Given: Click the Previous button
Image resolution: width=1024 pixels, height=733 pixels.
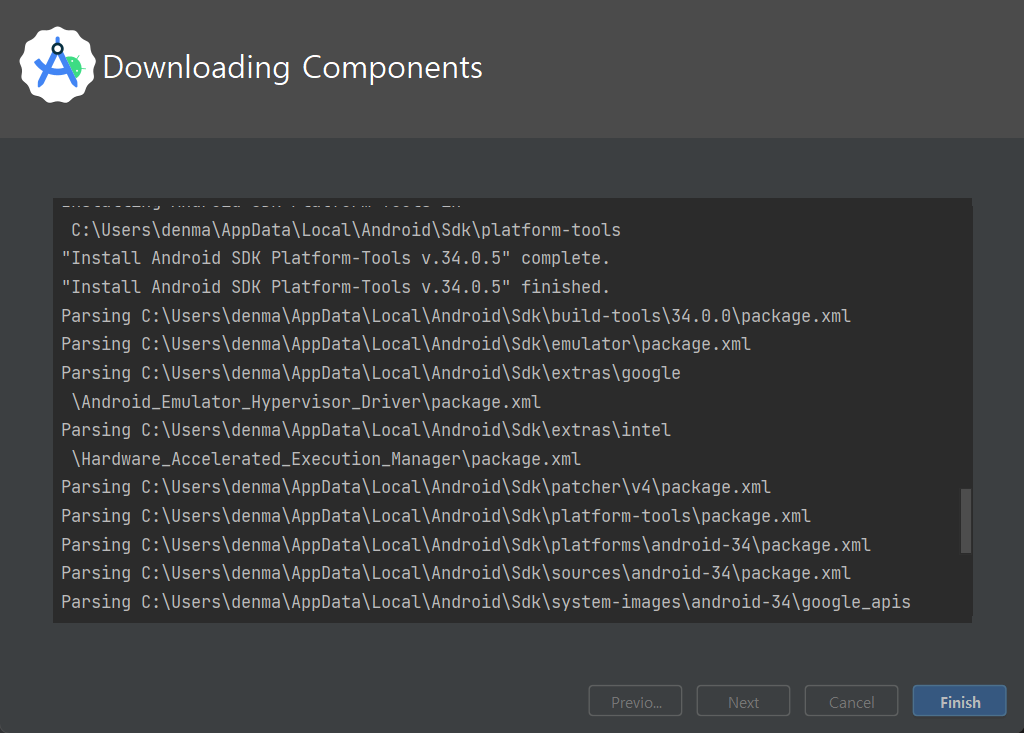Looking at the screenshot, I should [635, 701].
